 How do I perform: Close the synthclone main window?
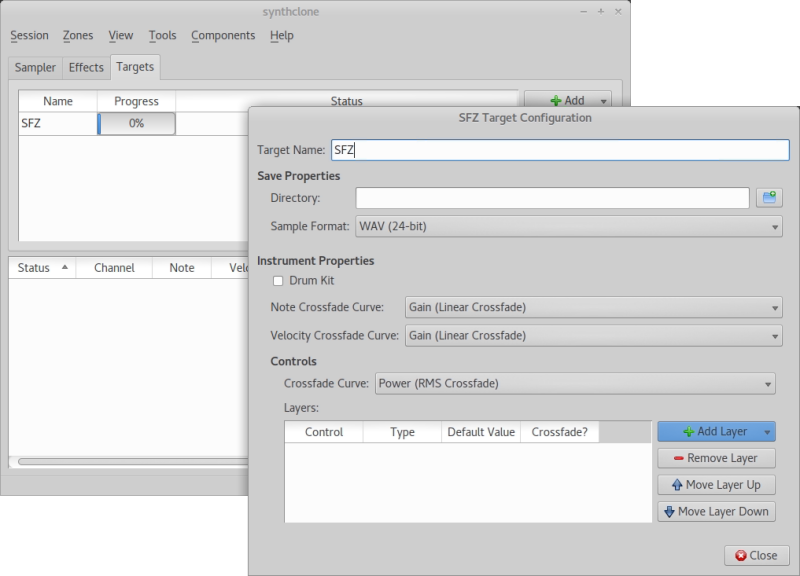[x=618, y=12]
